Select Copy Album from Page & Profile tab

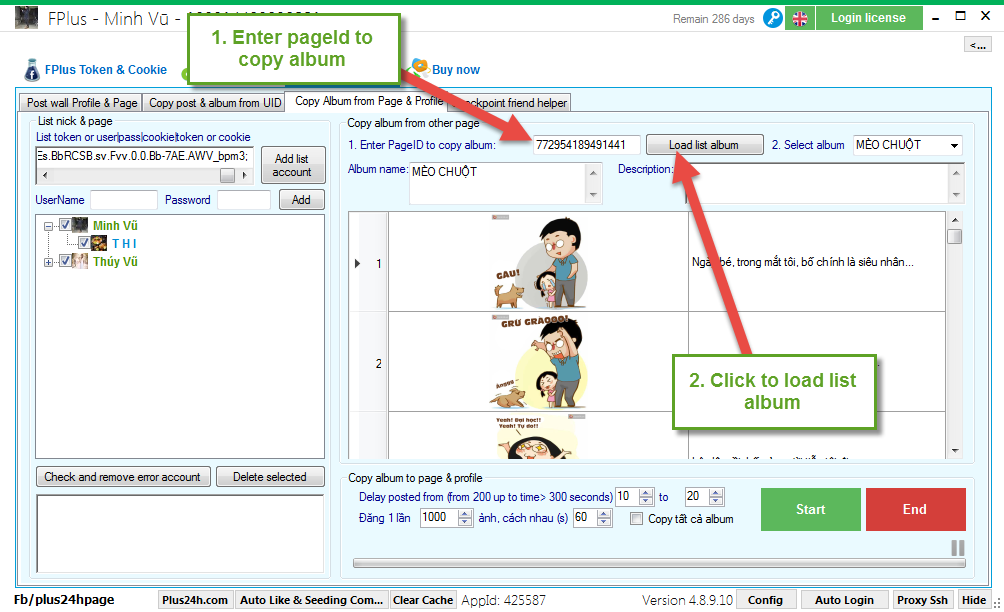point(368,101)
